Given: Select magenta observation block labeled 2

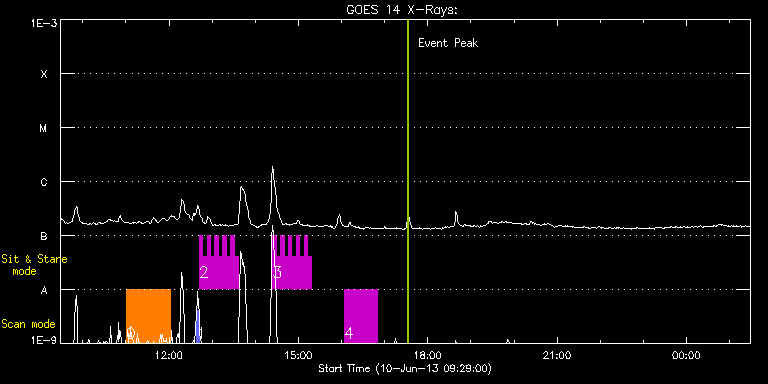Looking at the screenshot, I should click(x=218, y=262).
